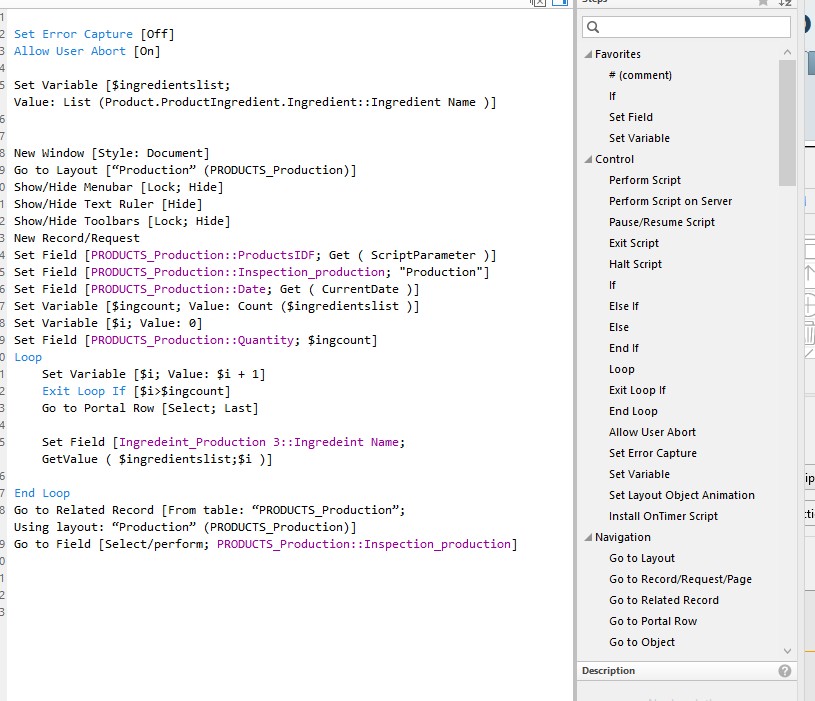
Task: Select 'Exit Script' step
Action: [634, 243]
